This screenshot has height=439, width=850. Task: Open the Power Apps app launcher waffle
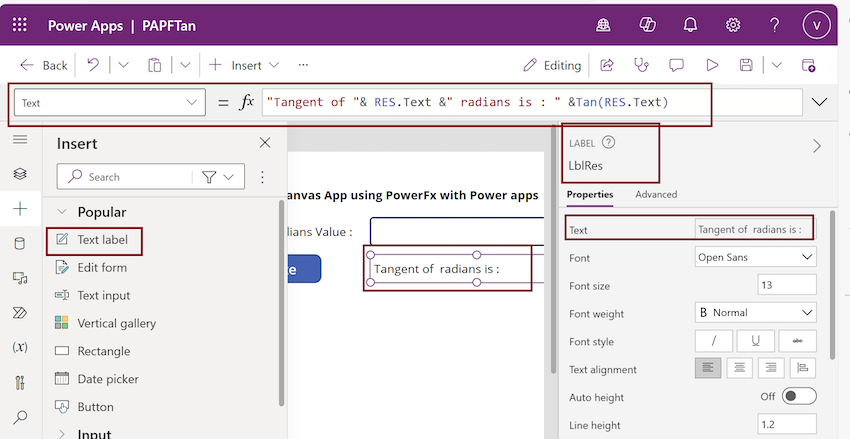20,25
